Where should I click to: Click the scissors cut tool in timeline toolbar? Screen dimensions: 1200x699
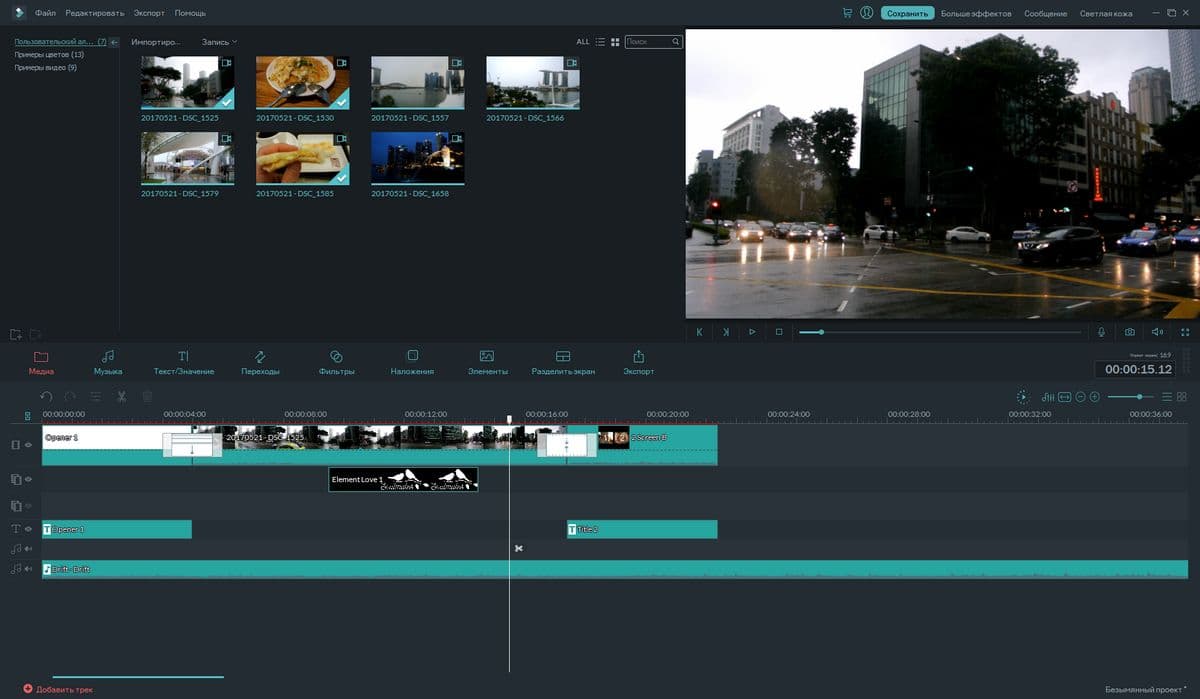pyautogui.click(x=121, y=397)
